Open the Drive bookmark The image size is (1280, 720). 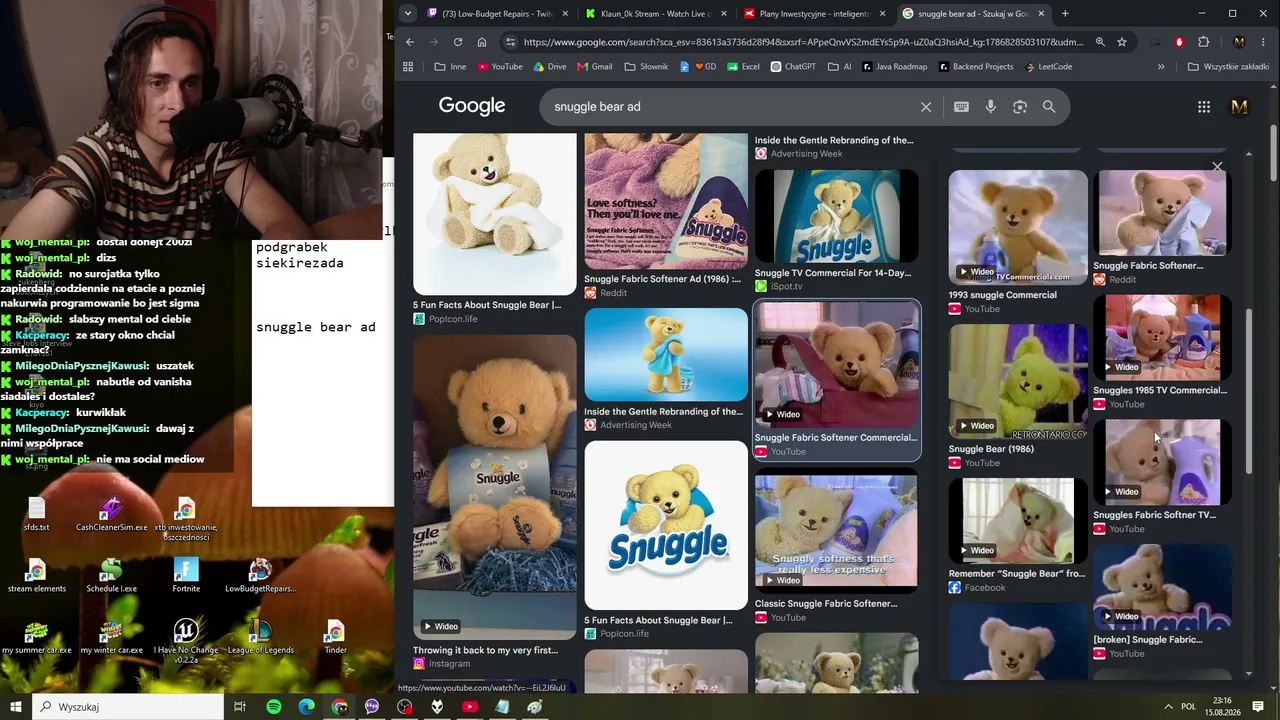550,67
